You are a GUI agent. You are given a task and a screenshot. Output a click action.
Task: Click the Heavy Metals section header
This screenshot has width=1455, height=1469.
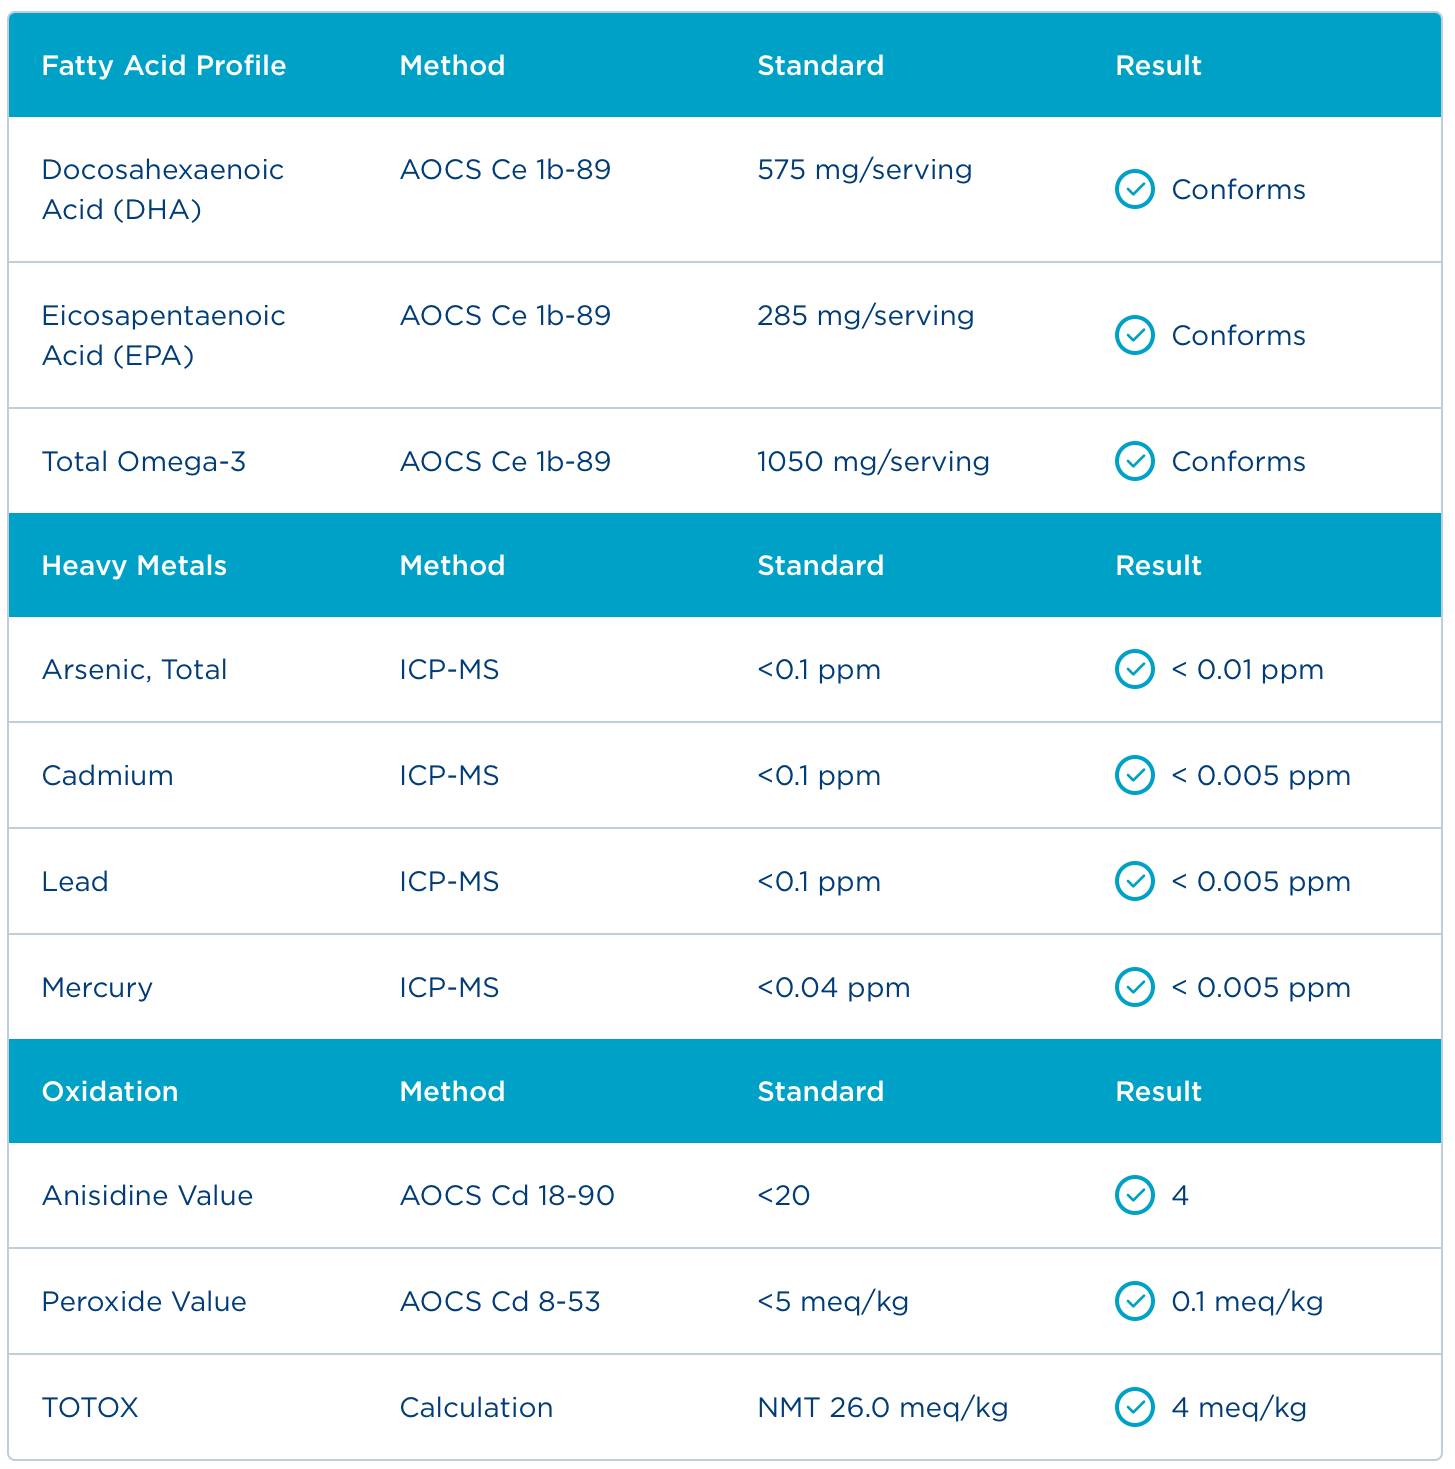coord(134,566)
